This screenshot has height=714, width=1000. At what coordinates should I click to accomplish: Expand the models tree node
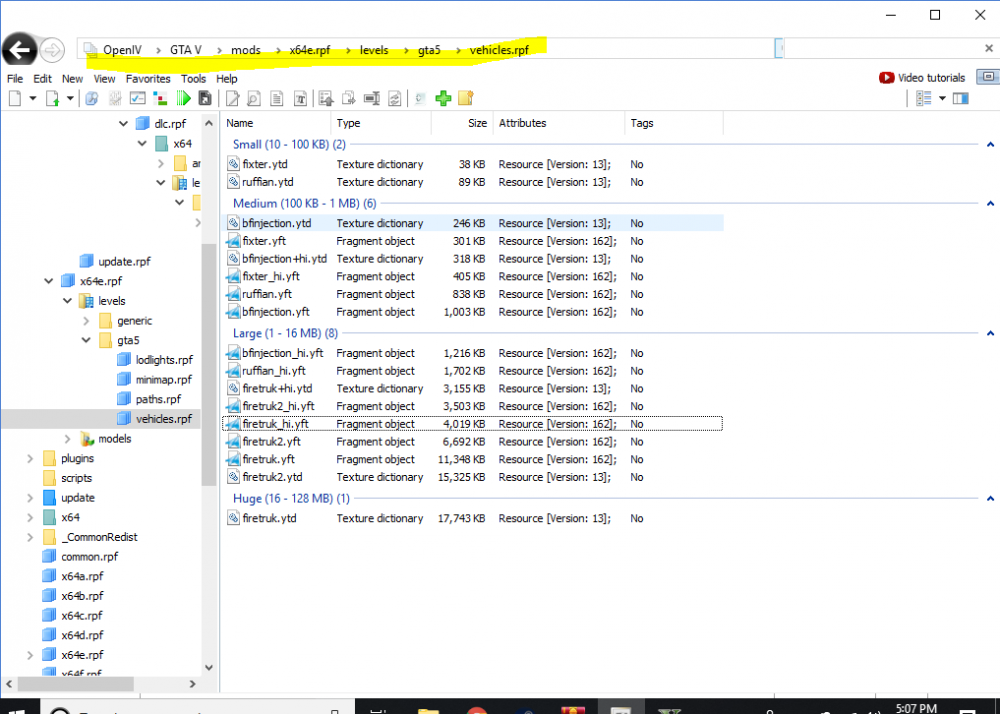[67, 439]
